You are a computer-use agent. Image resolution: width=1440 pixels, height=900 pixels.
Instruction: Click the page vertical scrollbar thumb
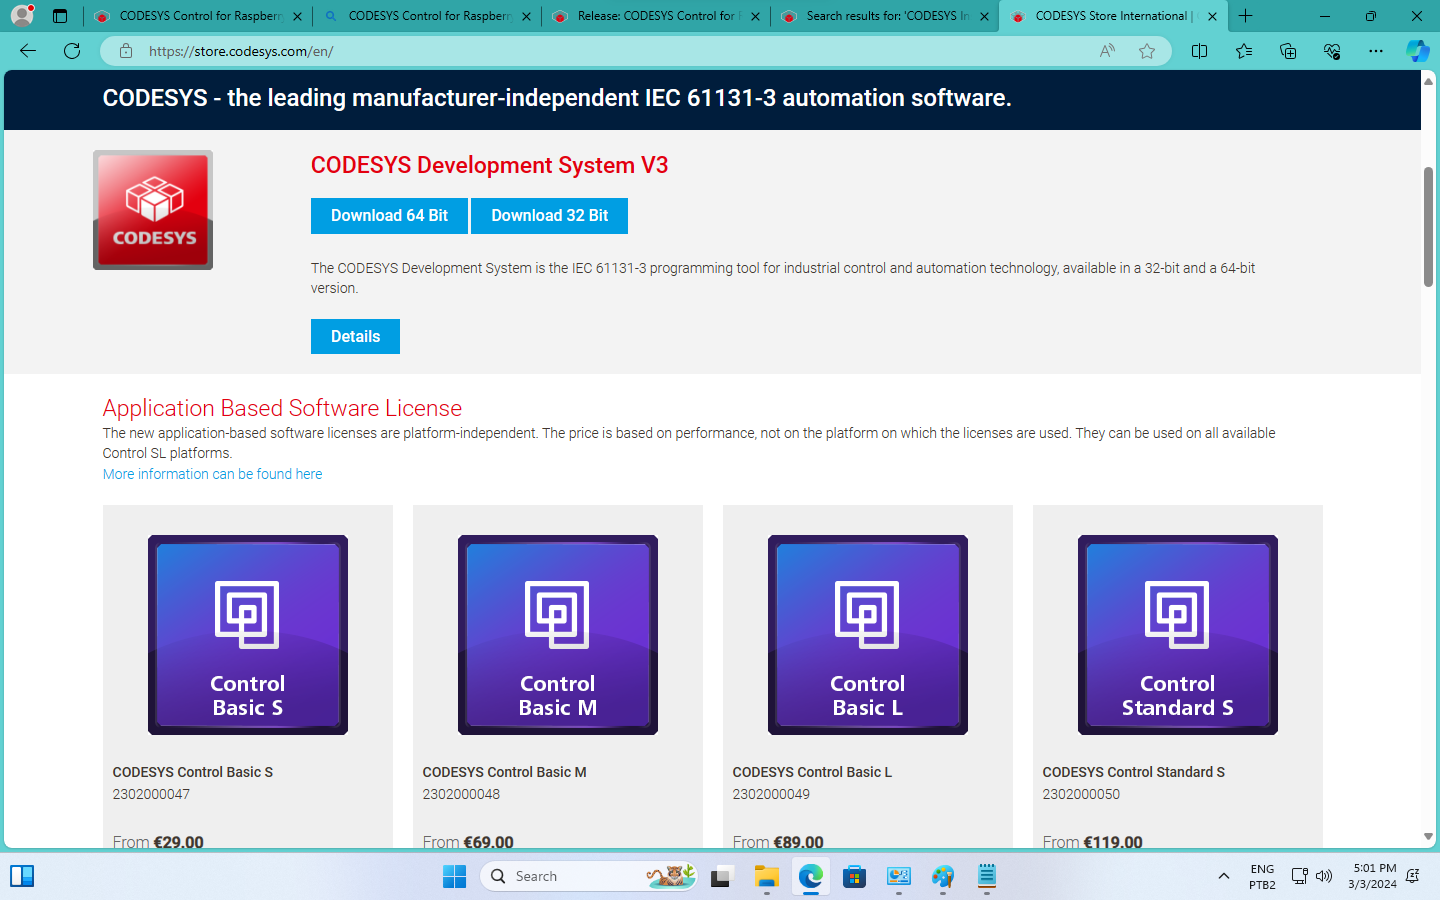click(1428, 228)
